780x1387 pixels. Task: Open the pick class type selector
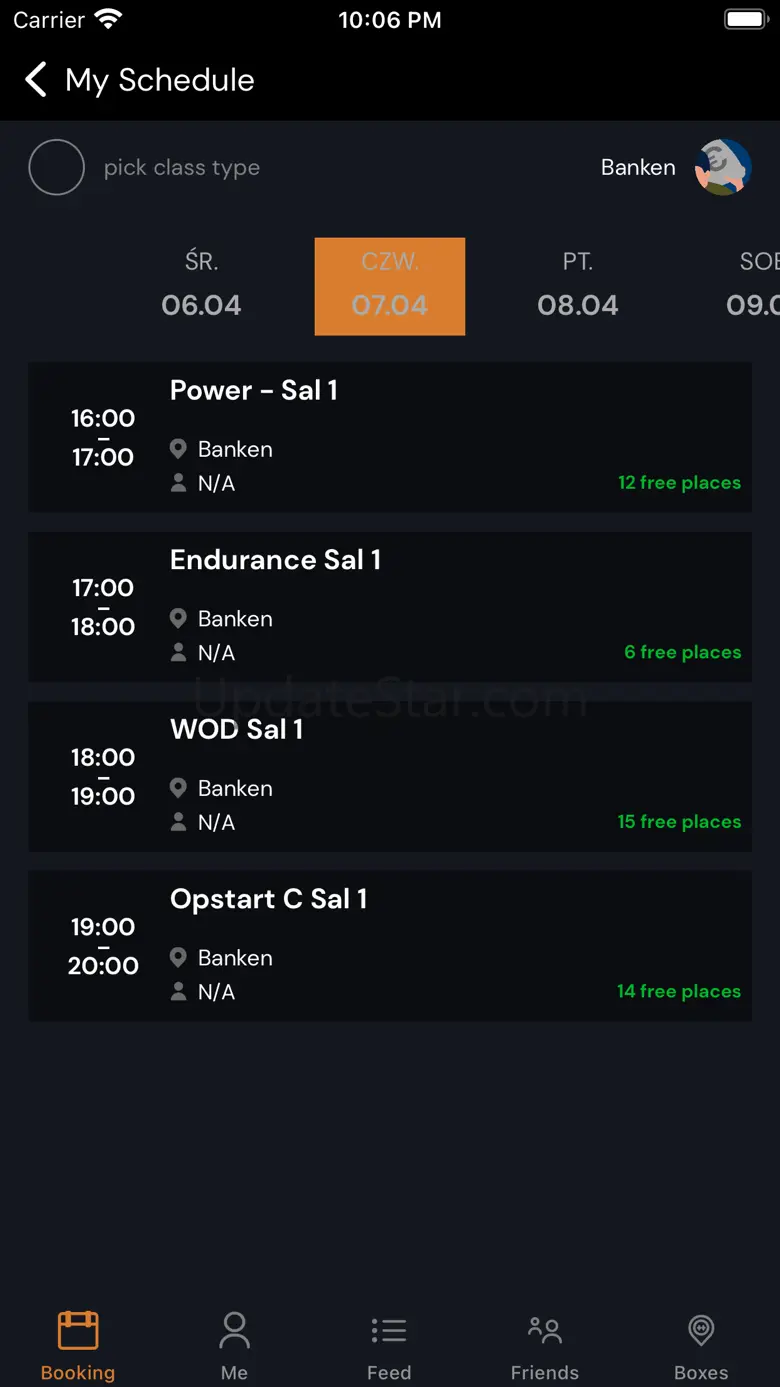pyautogui.click(x=182, y=168)
